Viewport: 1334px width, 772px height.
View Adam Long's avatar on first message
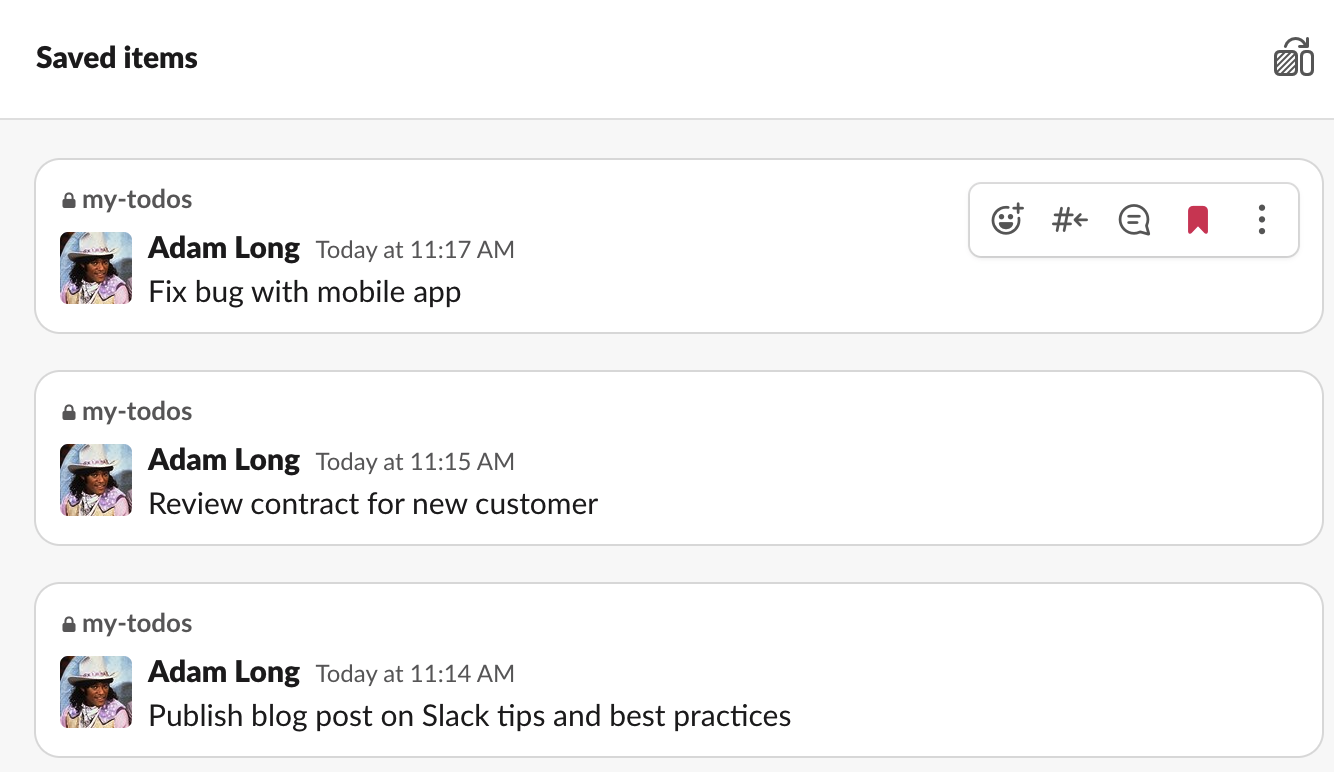tap(96, 268)
